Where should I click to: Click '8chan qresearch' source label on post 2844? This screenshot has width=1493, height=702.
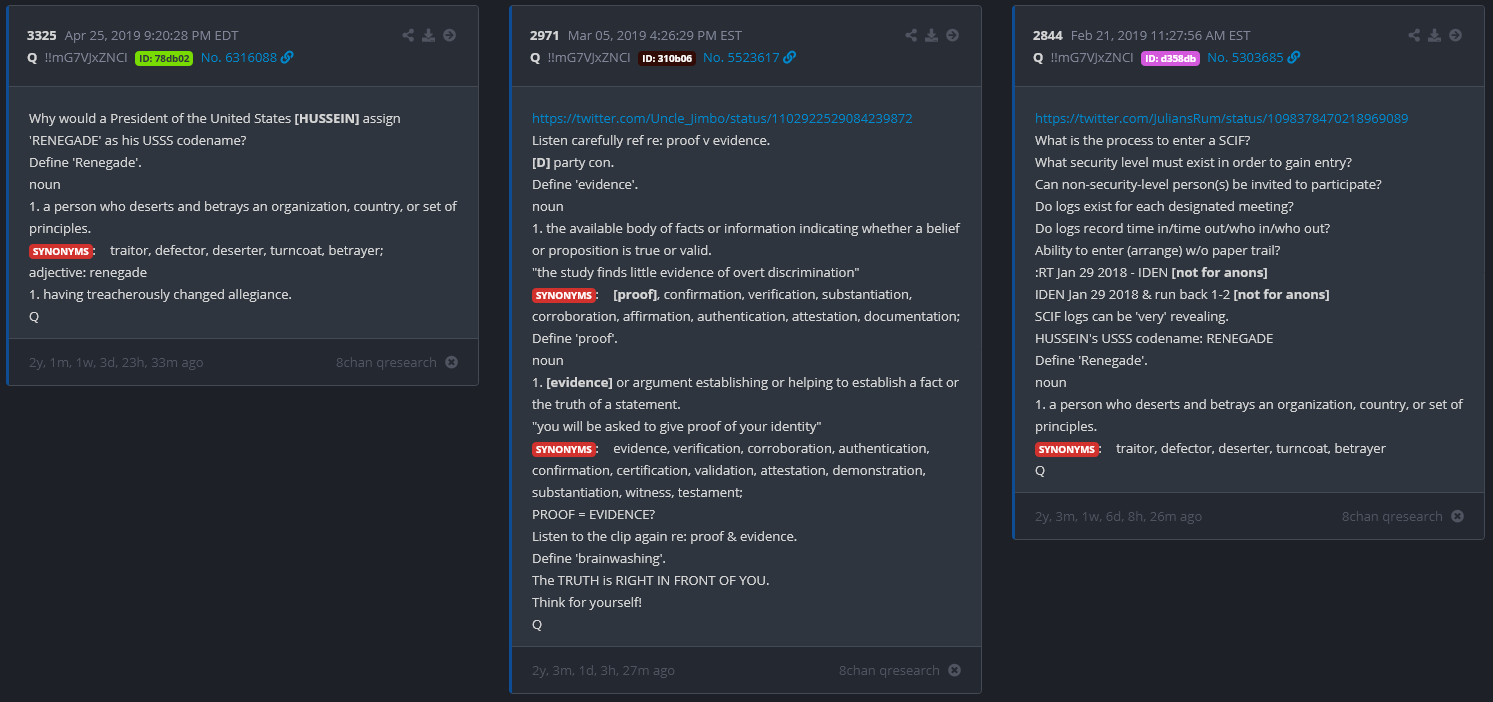pyautogui.click(x=1392, y=516)
